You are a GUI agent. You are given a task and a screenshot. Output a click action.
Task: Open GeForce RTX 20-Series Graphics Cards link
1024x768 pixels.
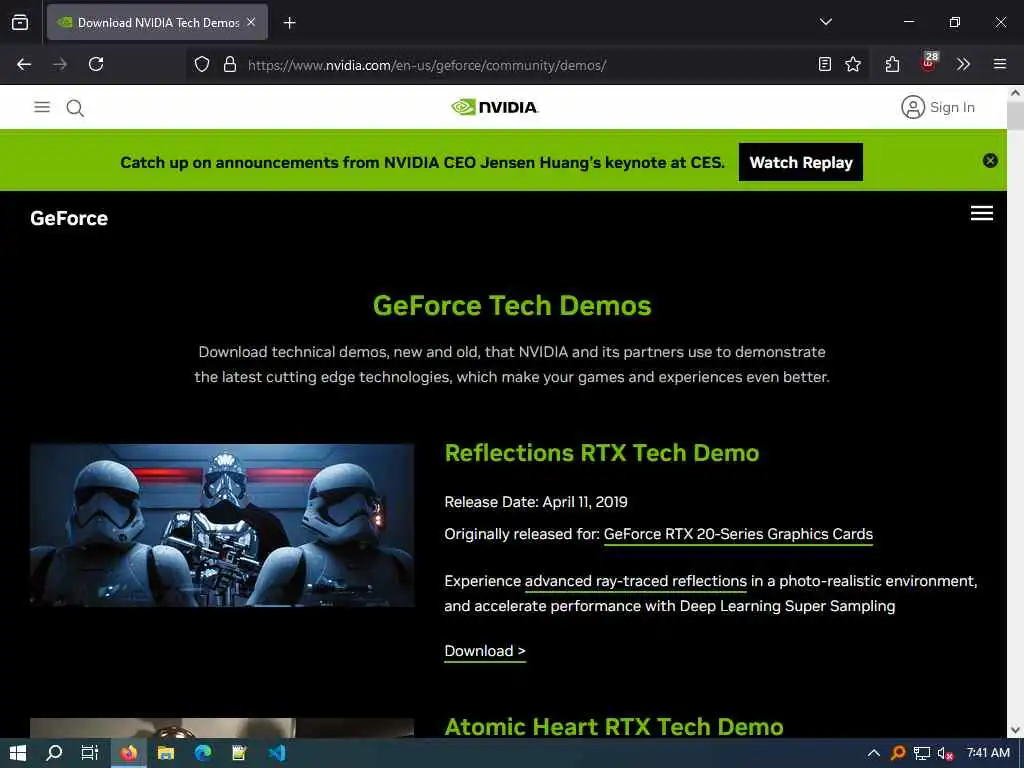(x=738, y=534)
